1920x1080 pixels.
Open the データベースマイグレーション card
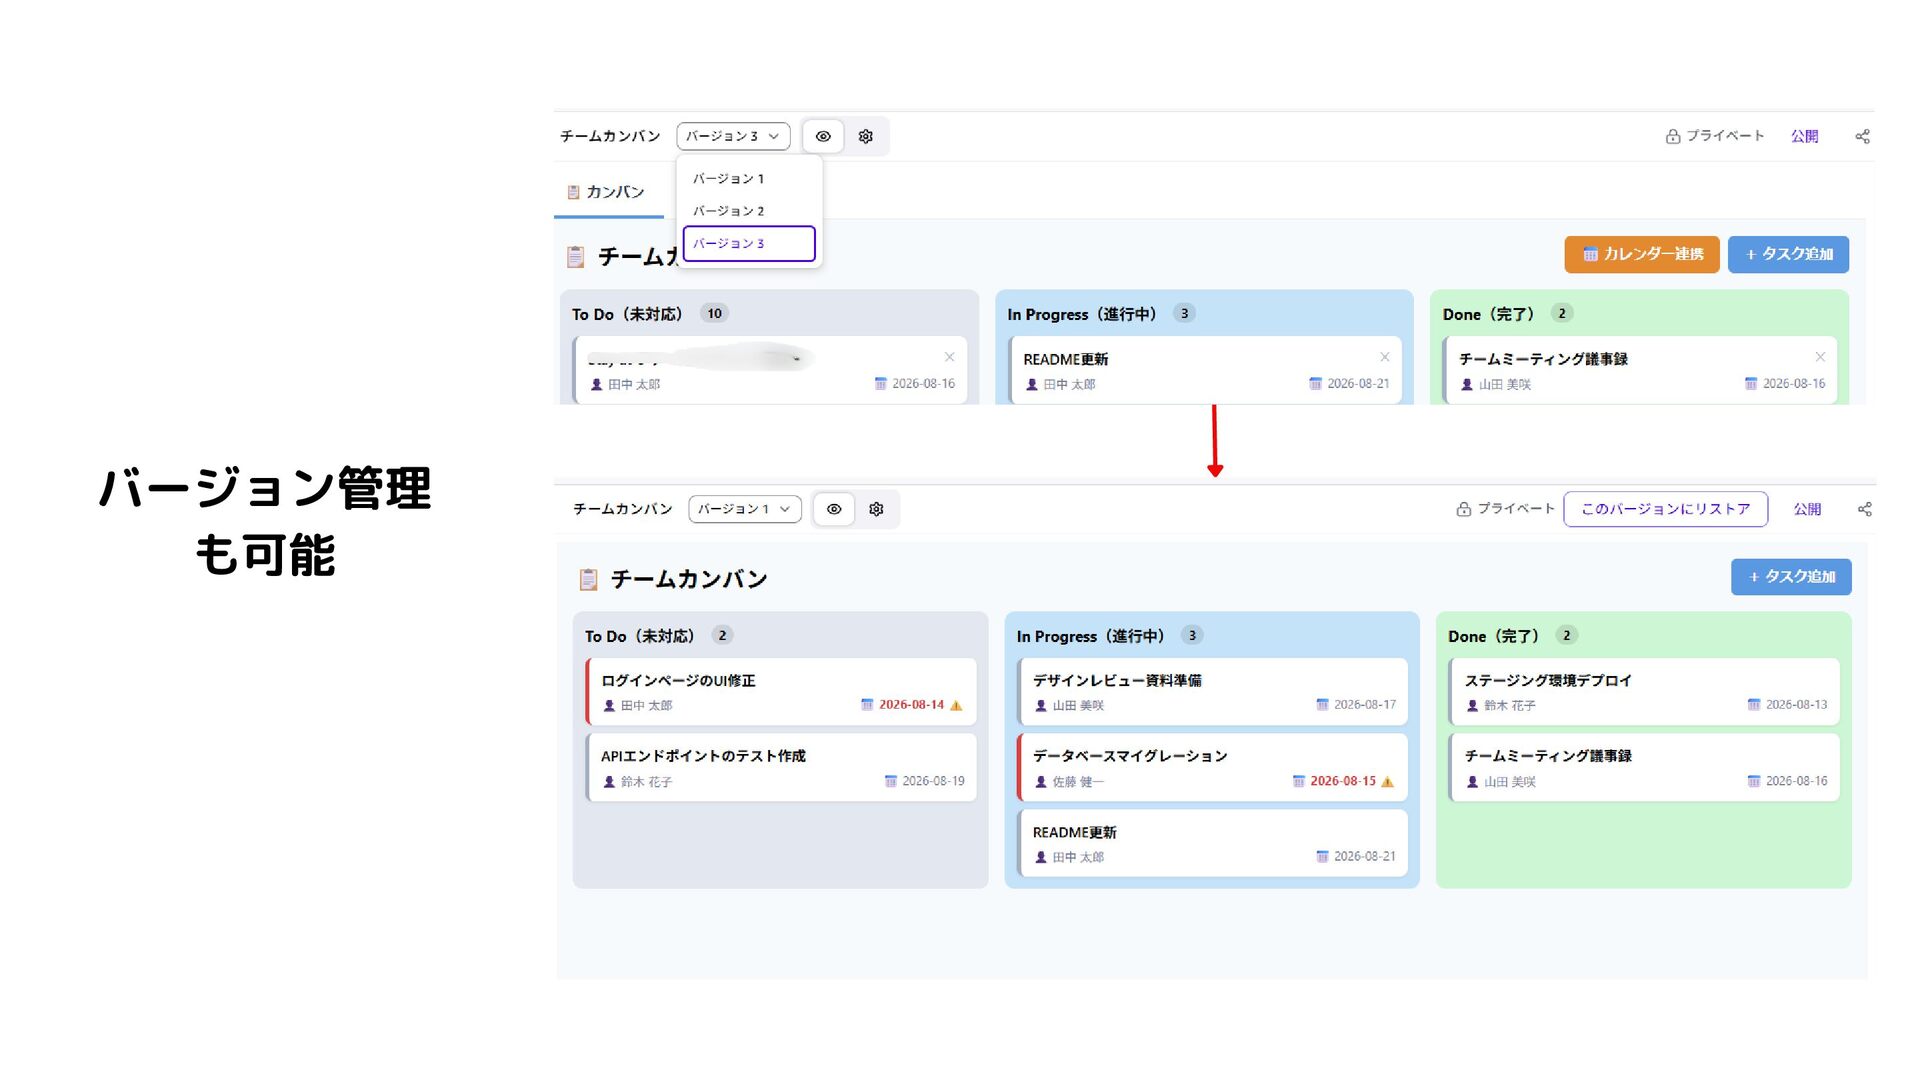[1212, 768]
